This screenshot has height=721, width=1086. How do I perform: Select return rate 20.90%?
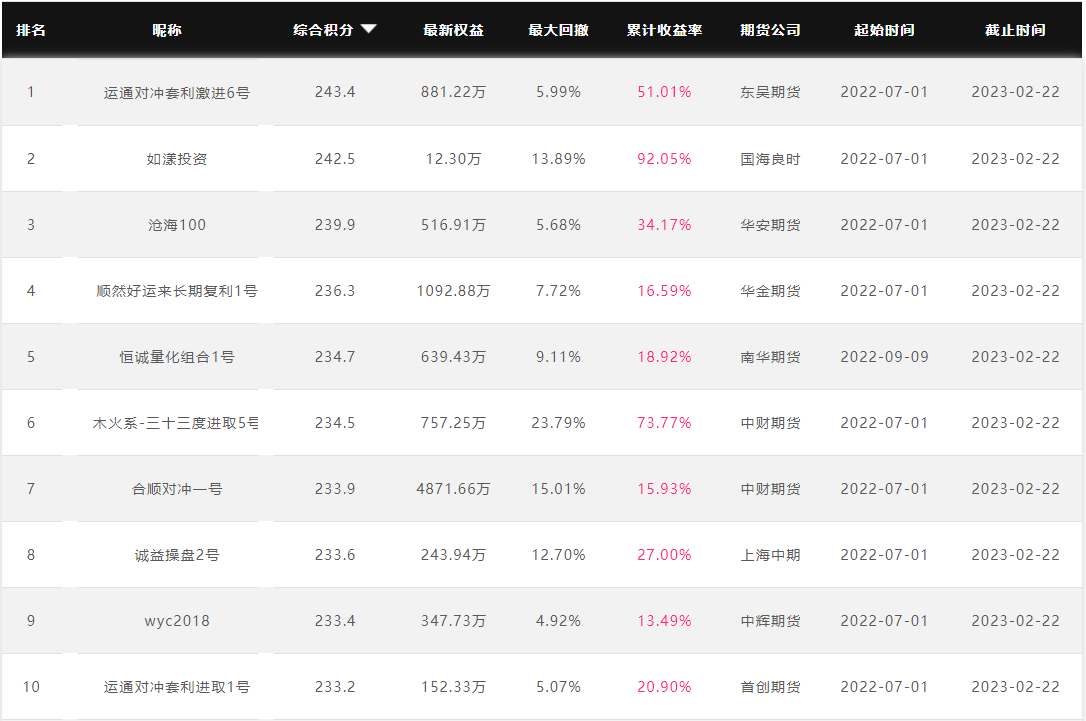[664, 687]
